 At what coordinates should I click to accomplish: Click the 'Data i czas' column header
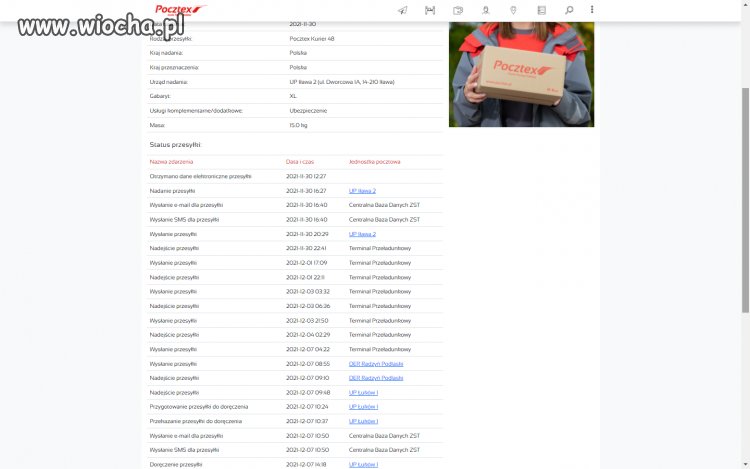point(300,162)
